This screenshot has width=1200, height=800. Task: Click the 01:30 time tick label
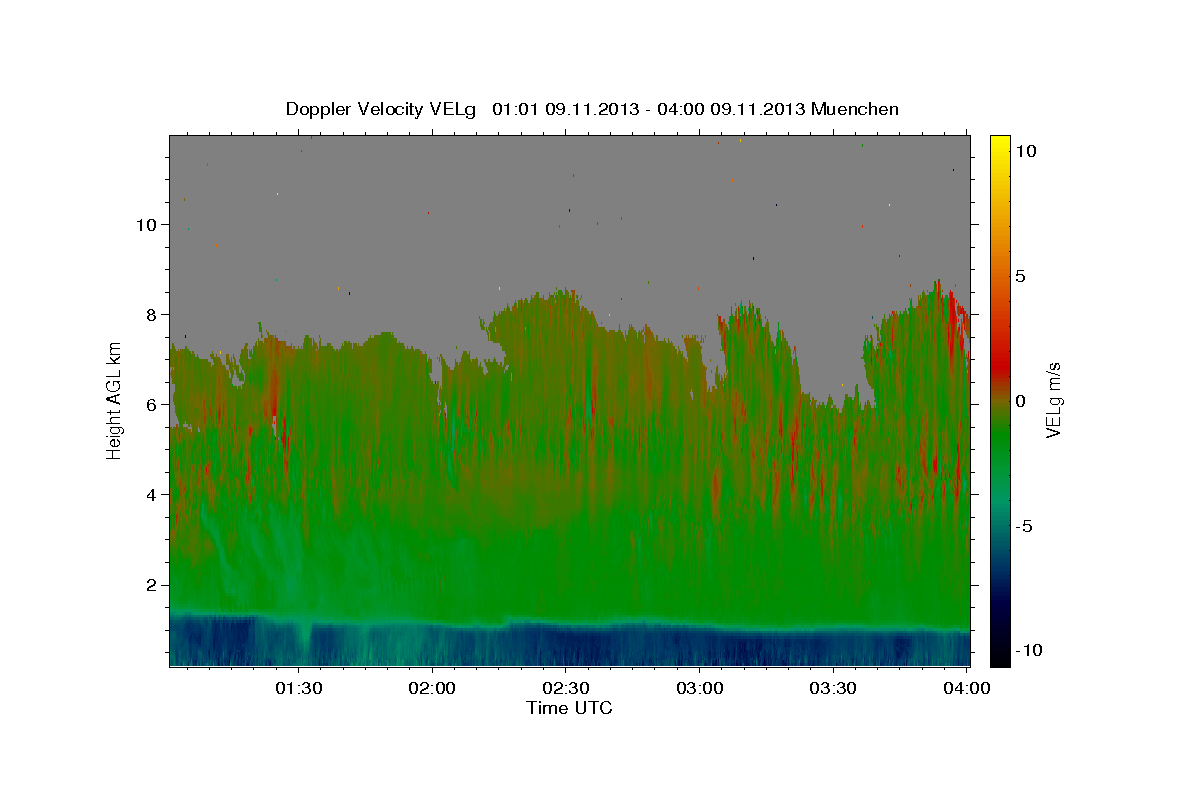pos(299,688)
